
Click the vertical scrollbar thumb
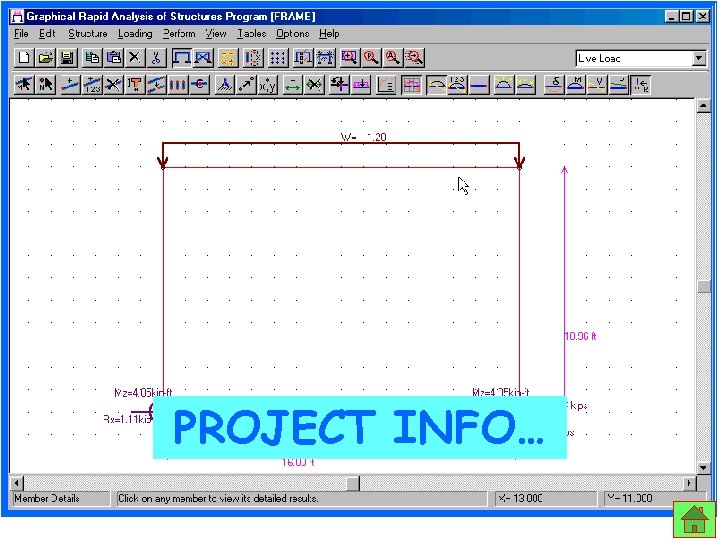point(703,287)
